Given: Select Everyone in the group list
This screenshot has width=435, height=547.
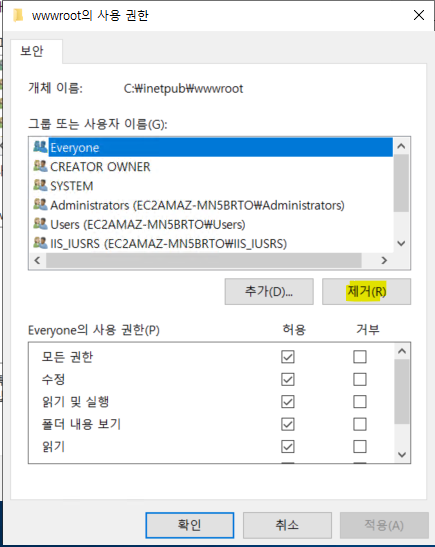Looking at the screenshot, I should 220,147.
